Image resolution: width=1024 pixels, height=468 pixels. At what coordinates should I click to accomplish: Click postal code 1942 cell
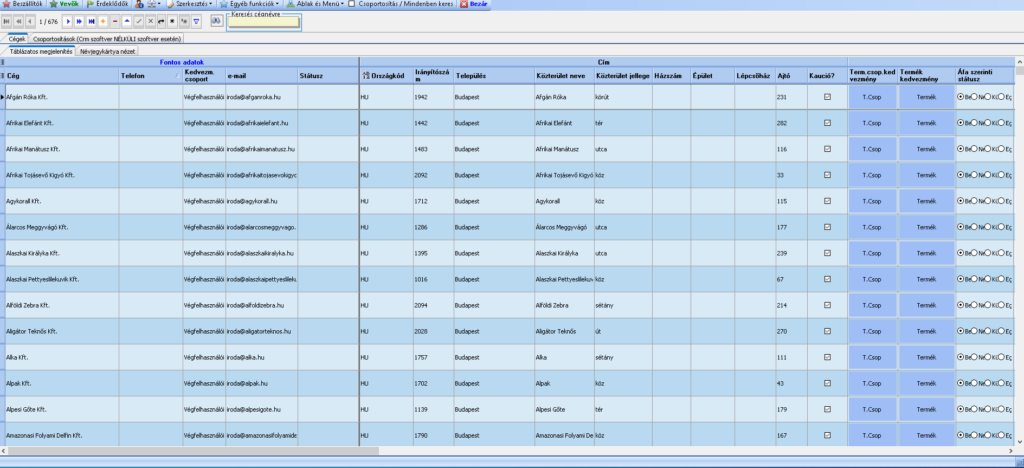[434, 97]
